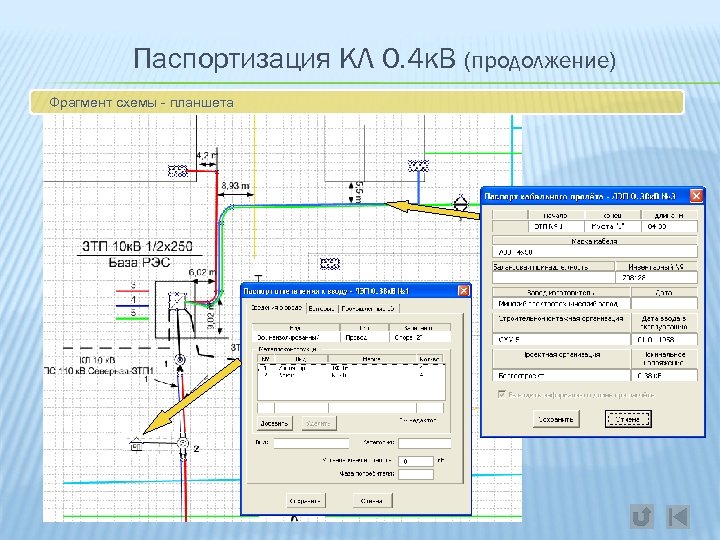Toggle the greyed checkbox above Сохранить button

(x=501, y=394)
